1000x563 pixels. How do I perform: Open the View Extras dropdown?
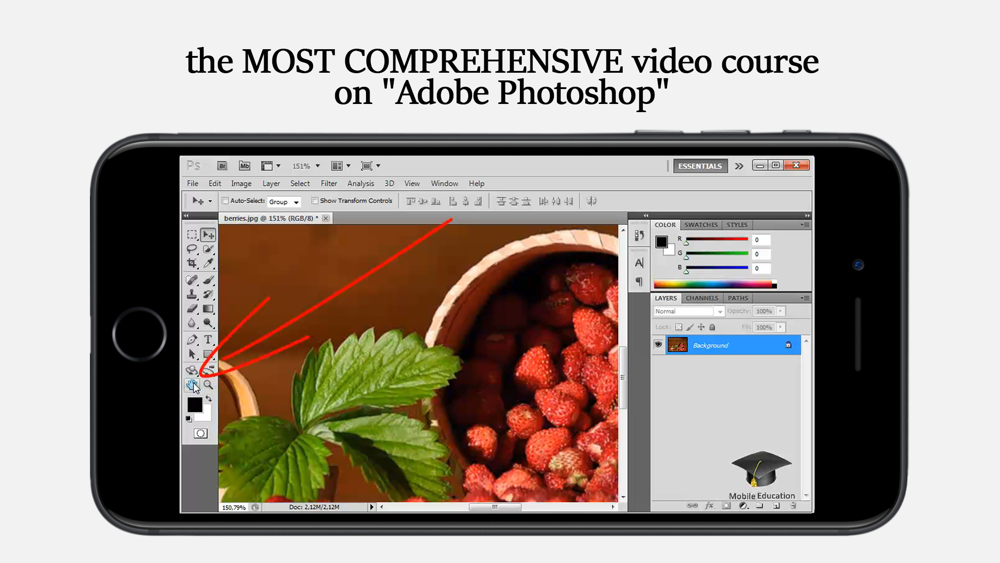(270, 166)
